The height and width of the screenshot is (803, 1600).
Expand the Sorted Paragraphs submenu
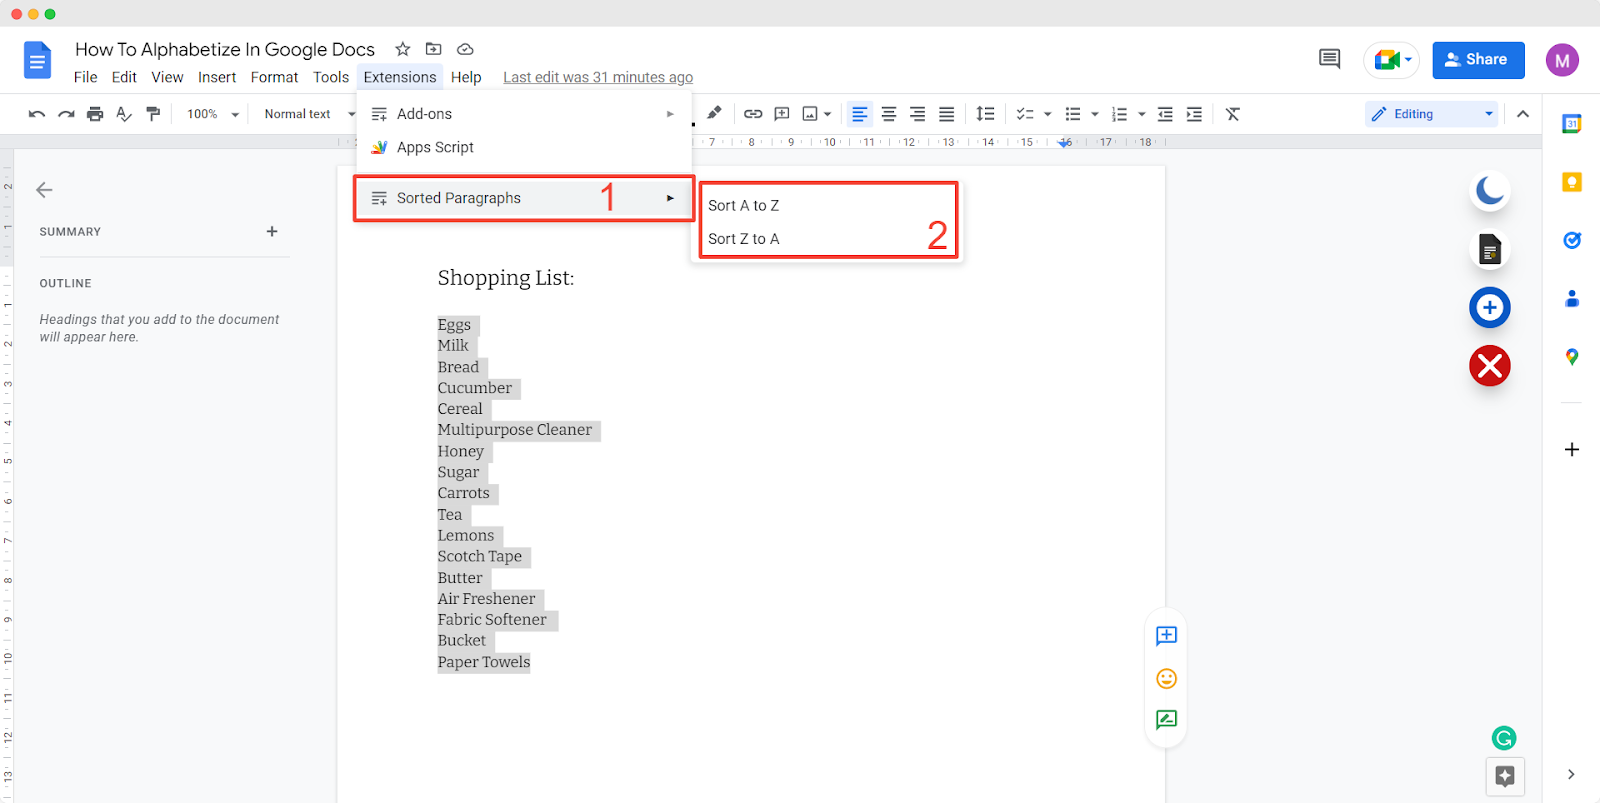[524, 198]
